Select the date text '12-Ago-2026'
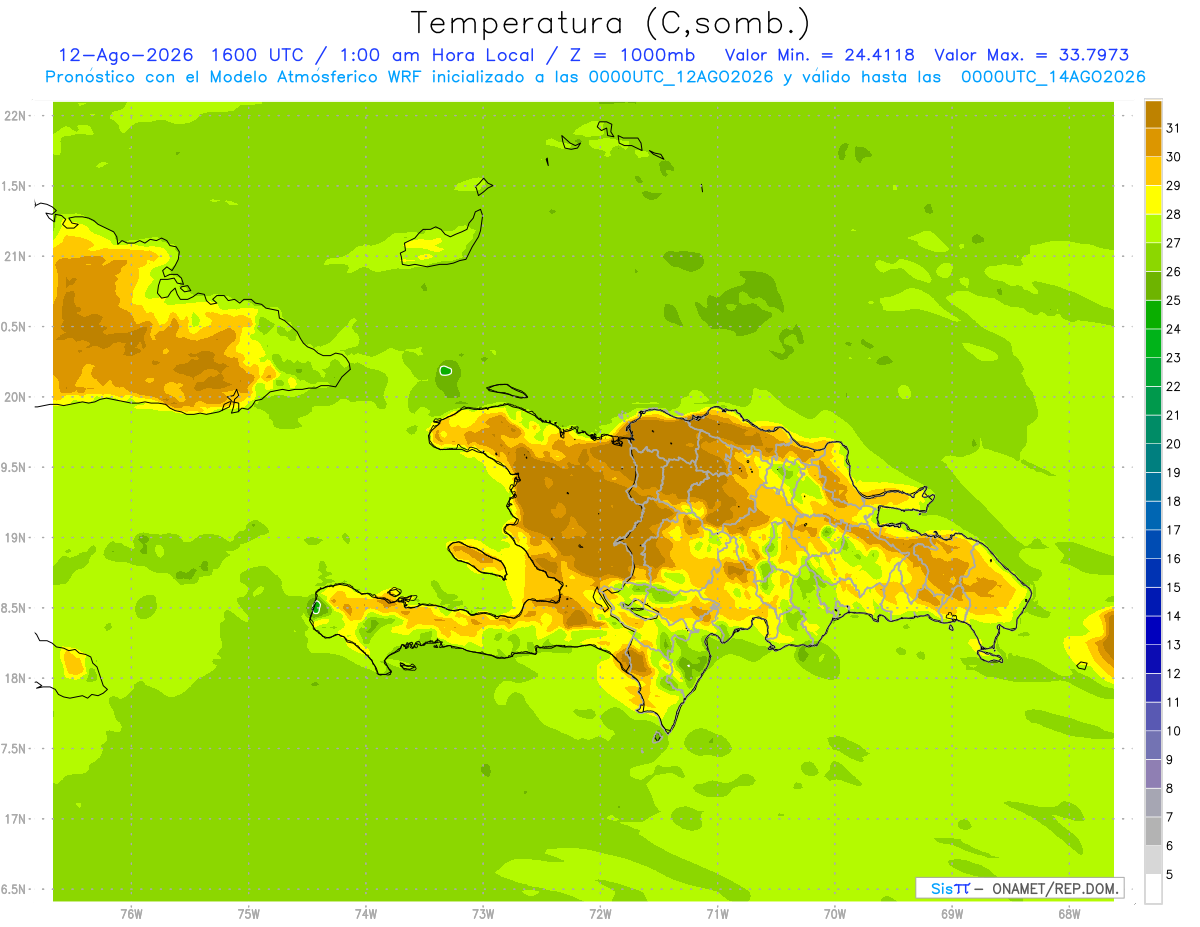This screenshot has width=1200, height=927. point(126,55)
